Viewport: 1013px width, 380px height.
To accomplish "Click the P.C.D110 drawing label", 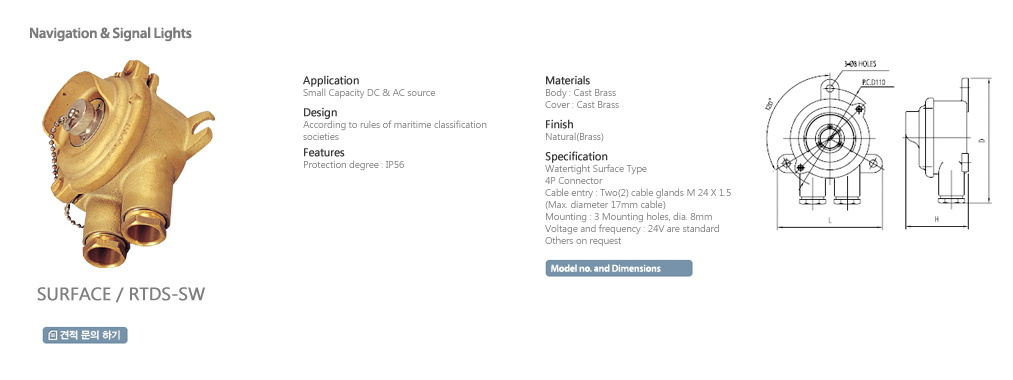I will tap(873, 82).
